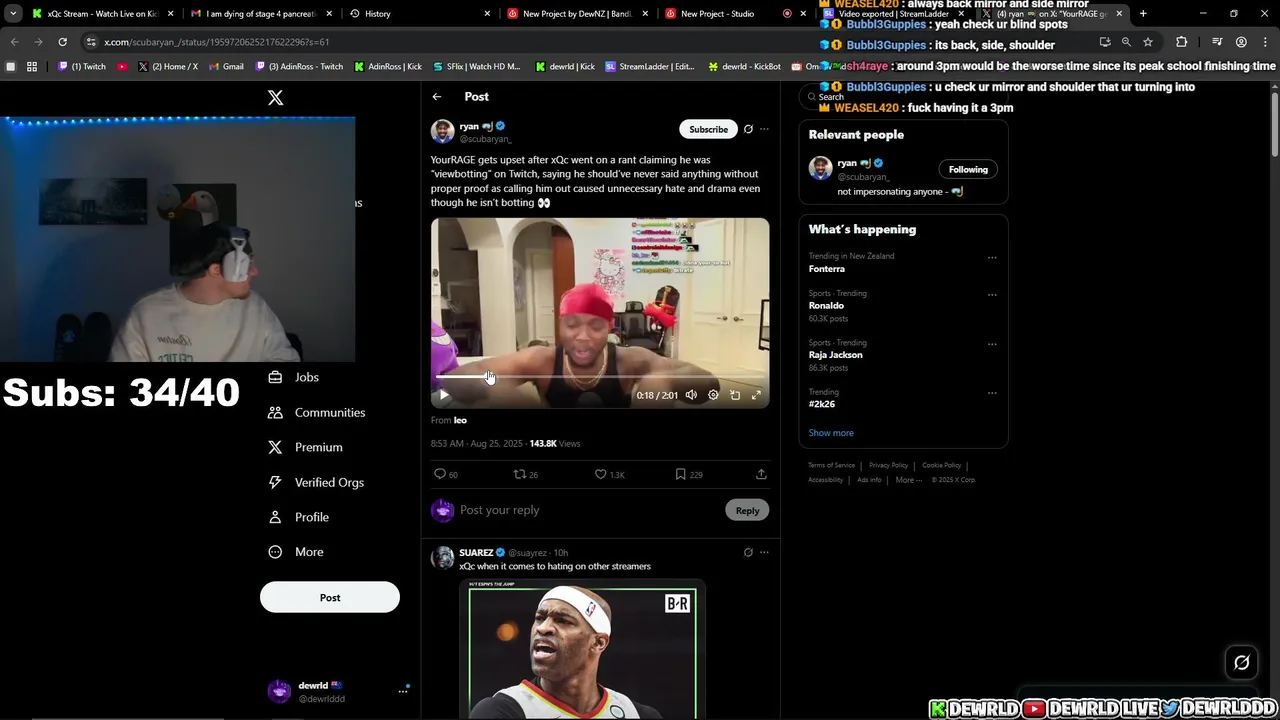Open dewrld - KickBot bookmark
The image size is (1280, 720).
[x=744, y=67]
